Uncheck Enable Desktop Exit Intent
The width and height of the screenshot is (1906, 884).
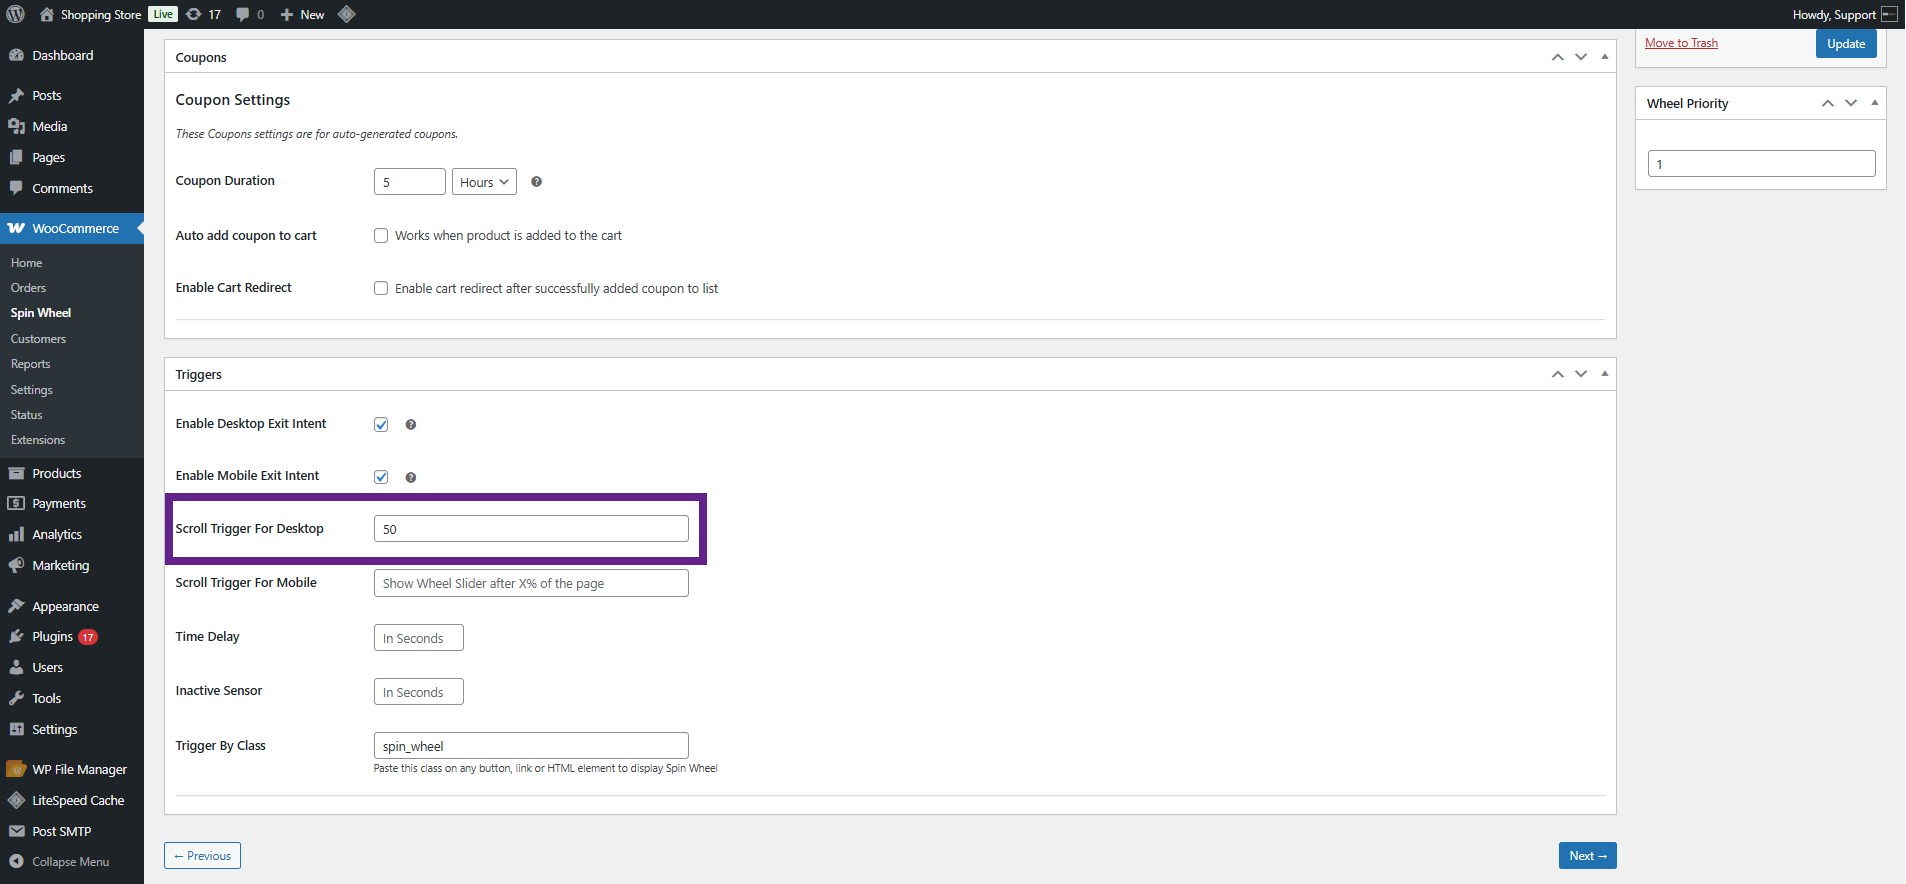pos(381,424)
